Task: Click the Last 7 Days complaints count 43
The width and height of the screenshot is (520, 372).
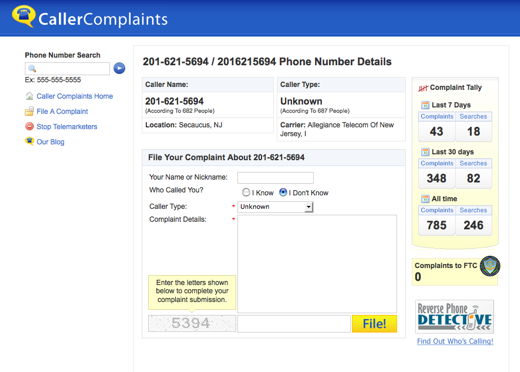Action: point(437,131)
